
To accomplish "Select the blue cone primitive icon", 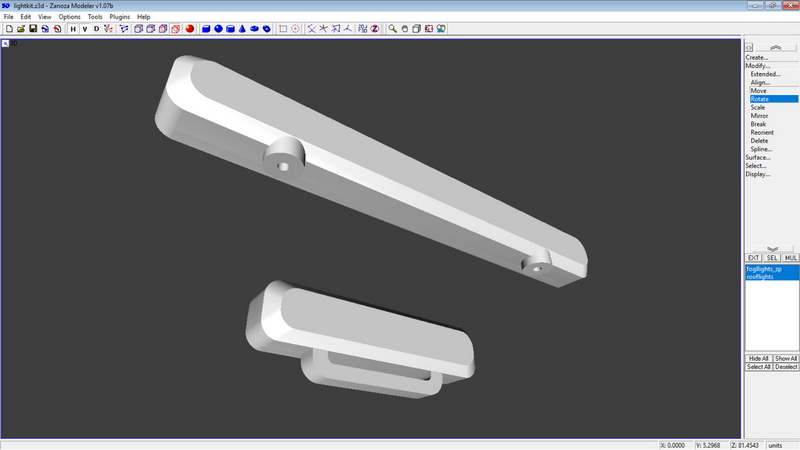I will 242,29.
